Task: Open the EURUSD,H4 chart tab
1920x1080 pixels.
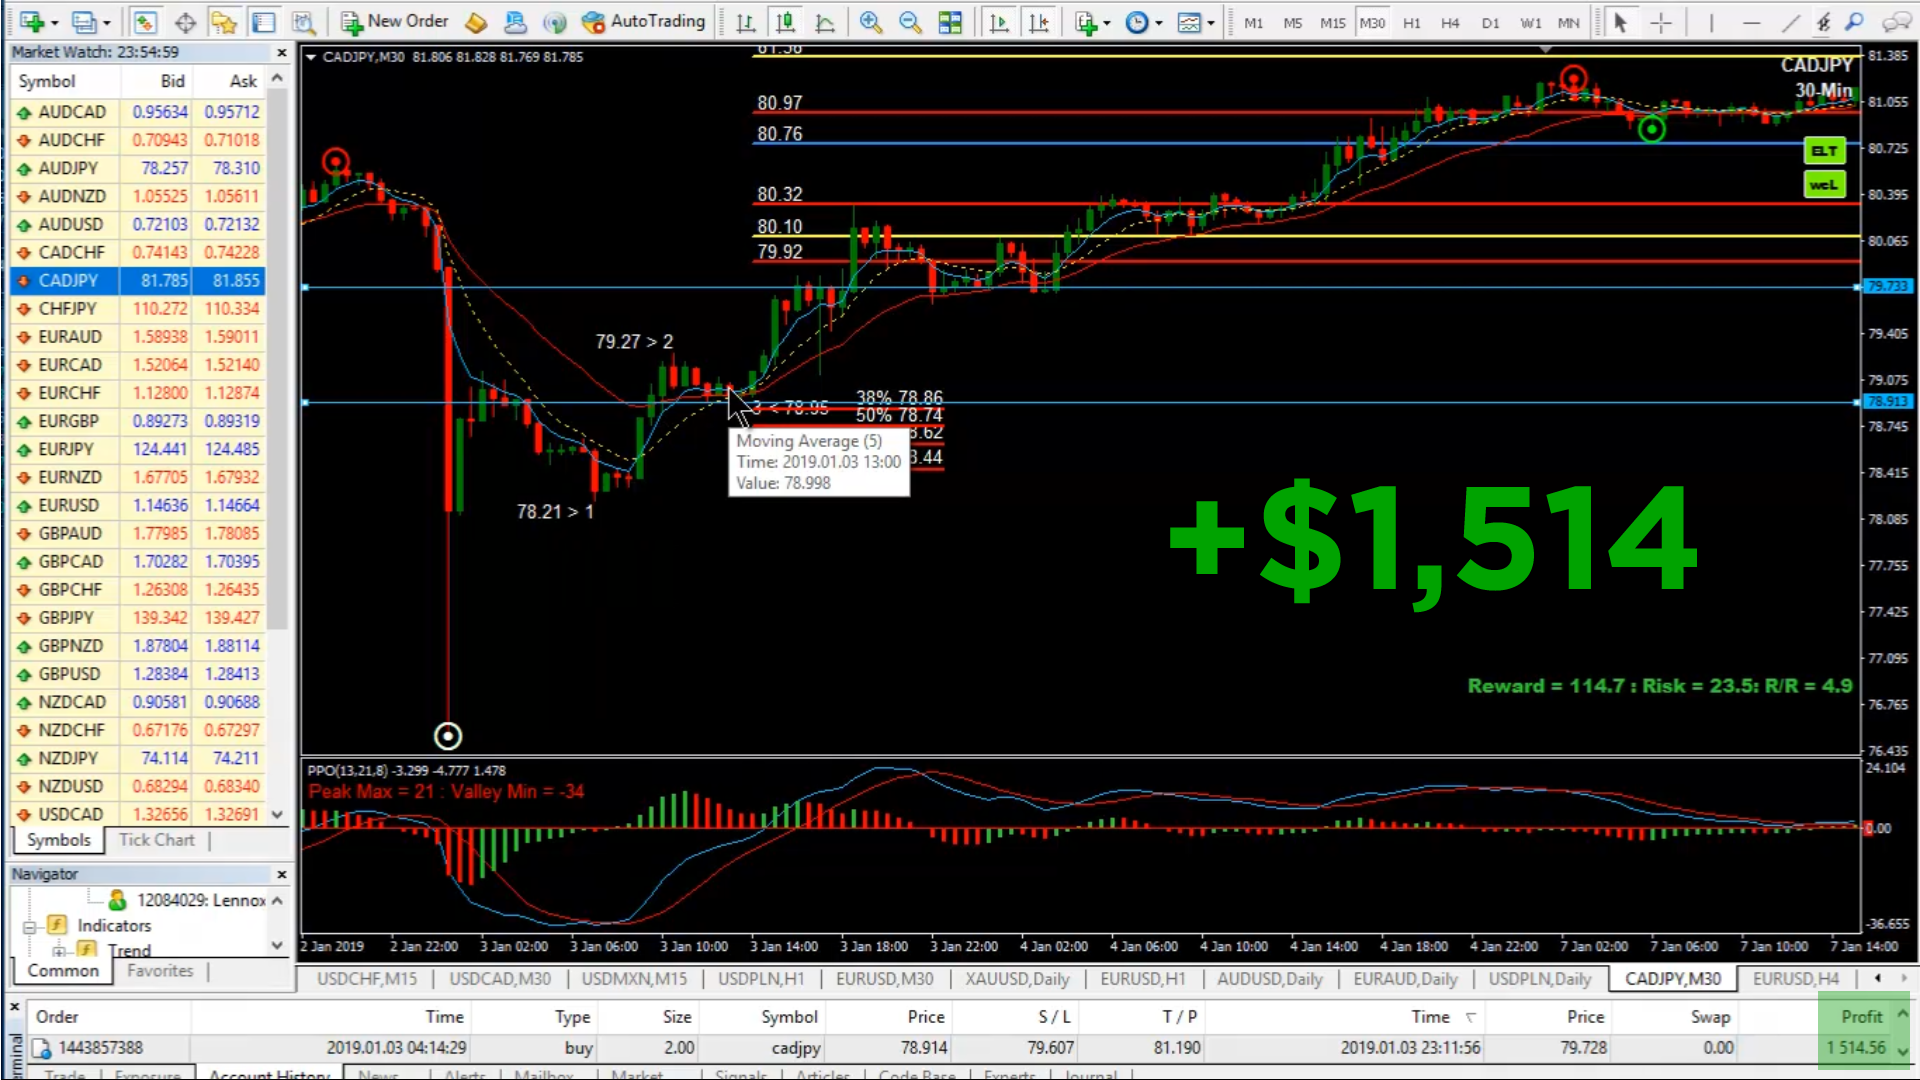Action: (x=1795, y=979)
